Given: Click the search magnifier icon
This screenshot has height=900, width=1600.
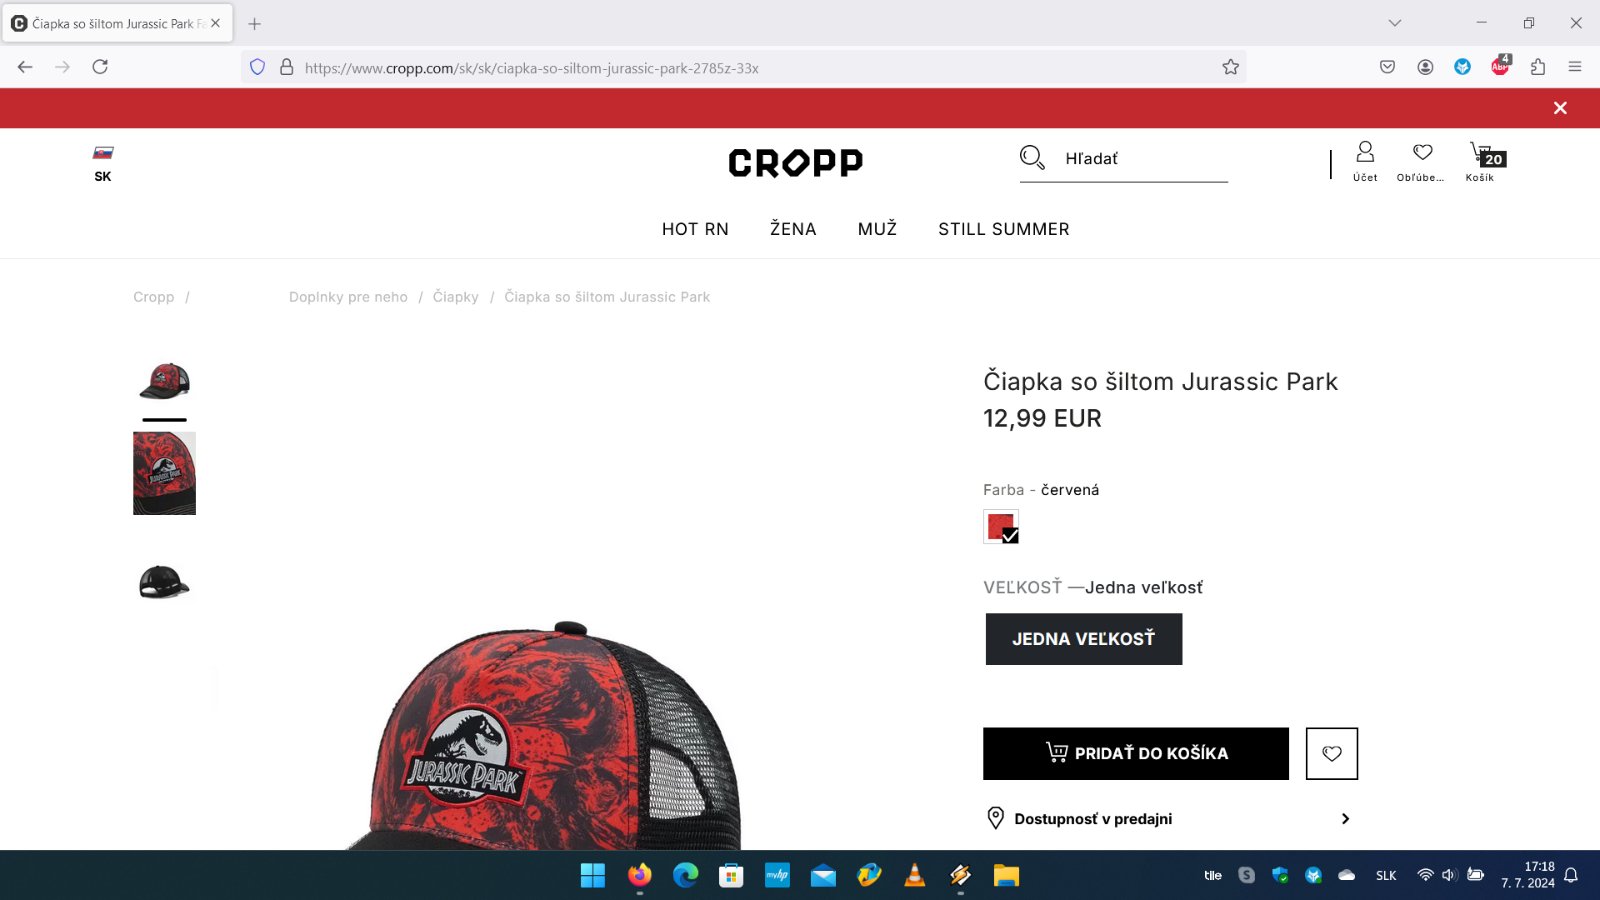Looking at the screenshot, I should [1032, 158].
